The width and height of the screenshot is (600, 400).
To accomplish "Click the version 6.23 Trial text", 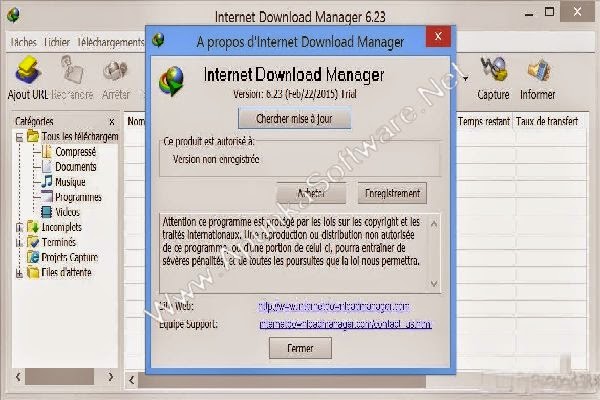I will pyautogui.click(x=295, y=94).
